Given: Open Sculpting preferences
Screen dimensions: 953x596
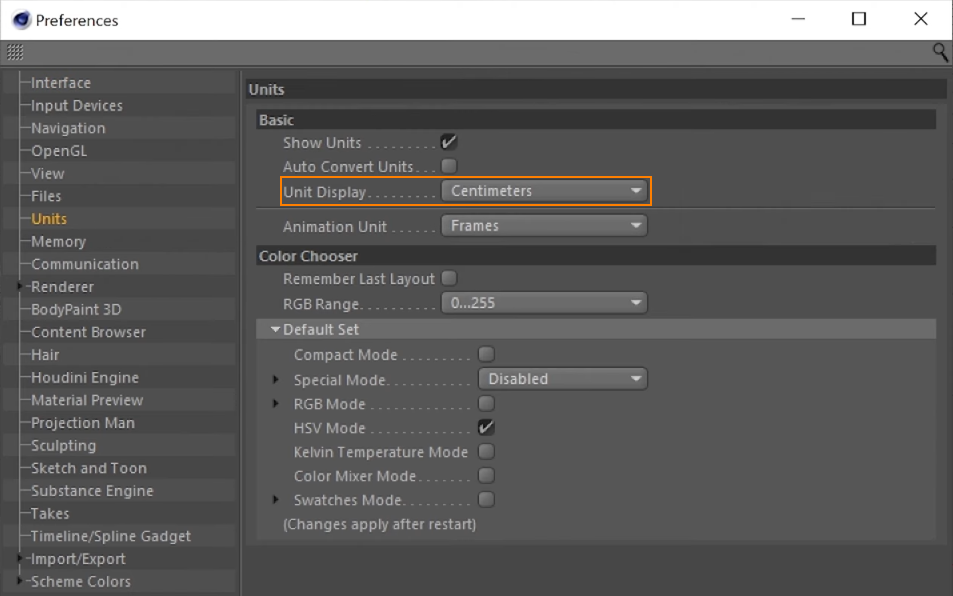Looking at the screenshot, I should (x=63, y=445).
